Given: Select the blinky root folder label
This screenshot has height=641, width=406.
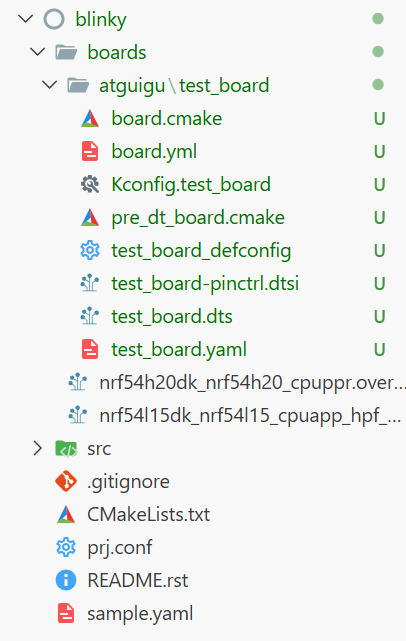Looking at the screenshot, I should 101,20.
